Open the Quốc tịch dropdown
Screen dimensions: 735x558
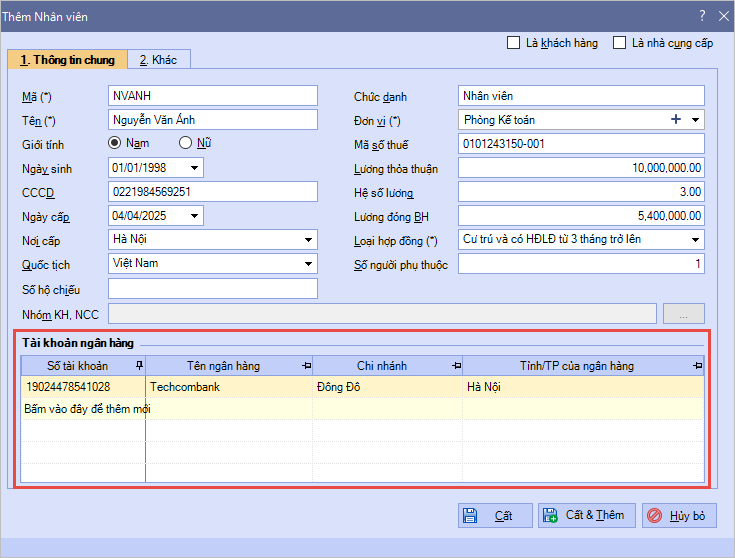[x=308, y=264]
